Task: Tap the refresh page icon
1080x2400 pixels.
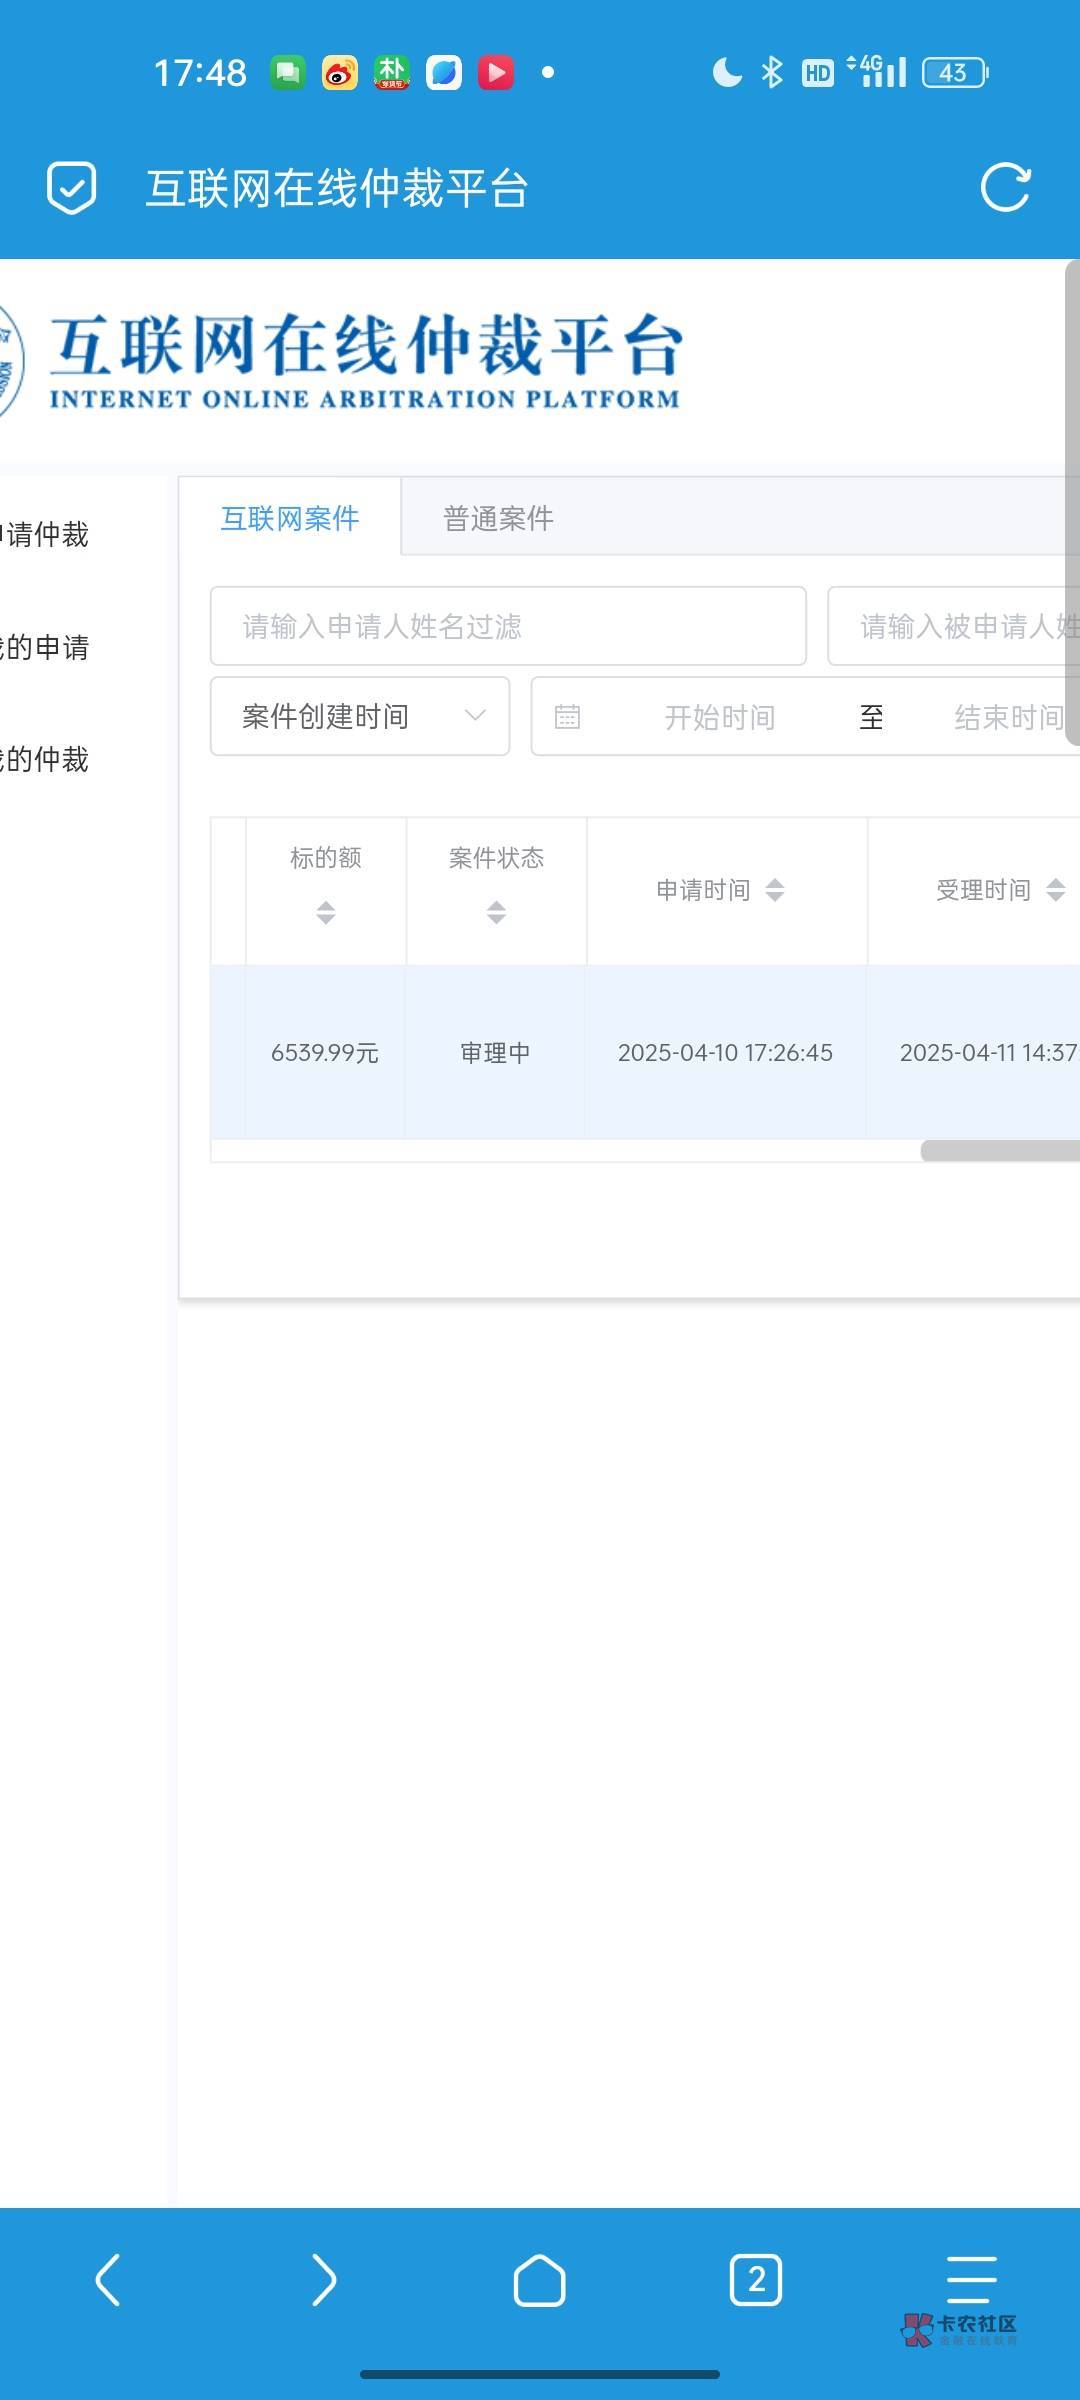Action: pos(1005,188)
